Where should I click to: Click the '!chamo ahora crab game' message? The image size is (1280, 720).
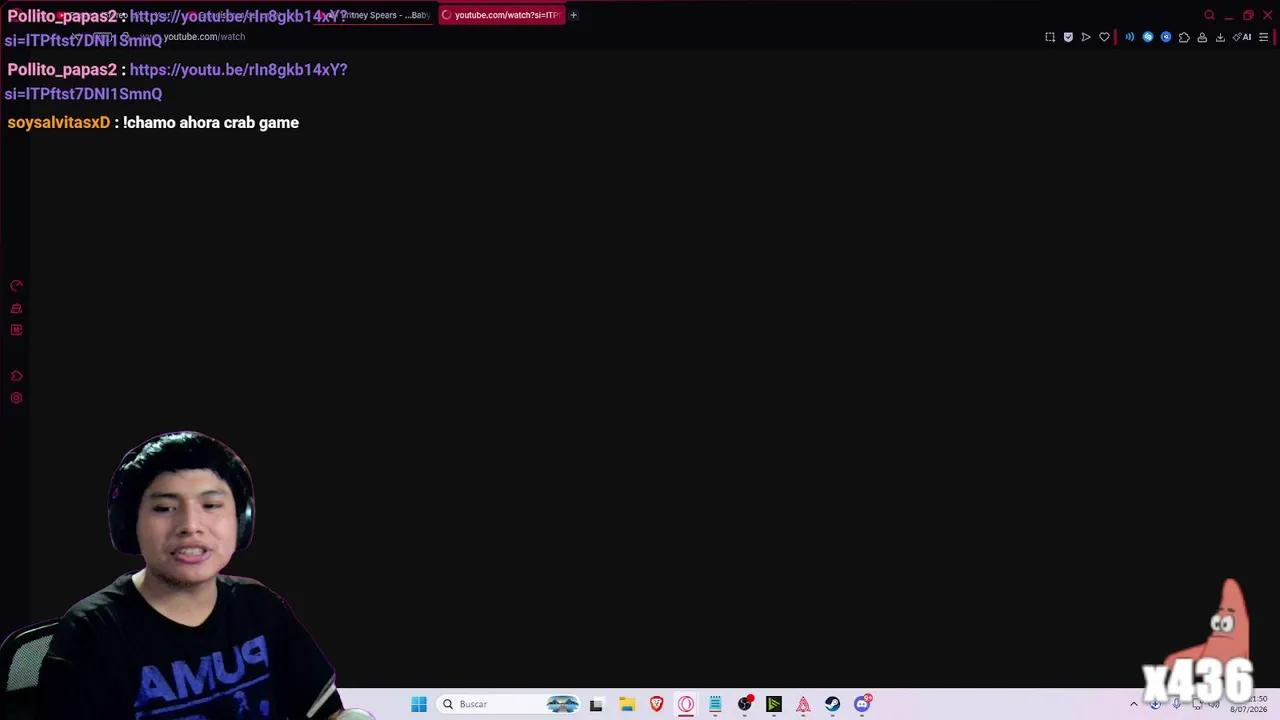point(211,122)
